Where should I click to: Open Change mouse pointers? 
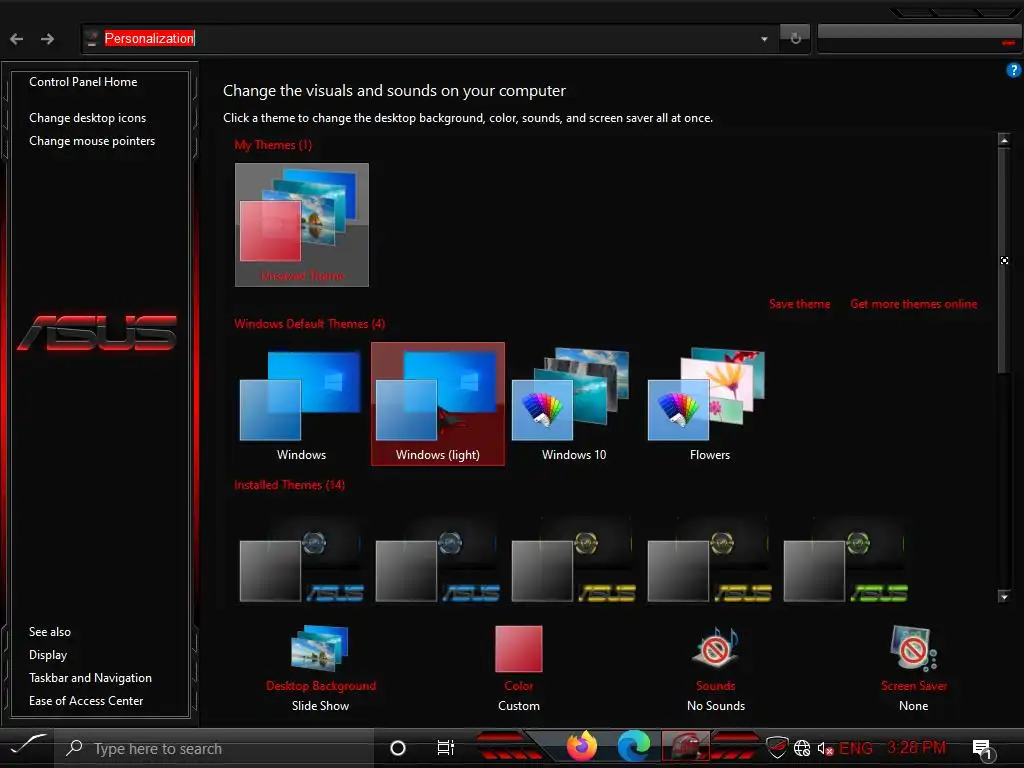pos(92,141)
